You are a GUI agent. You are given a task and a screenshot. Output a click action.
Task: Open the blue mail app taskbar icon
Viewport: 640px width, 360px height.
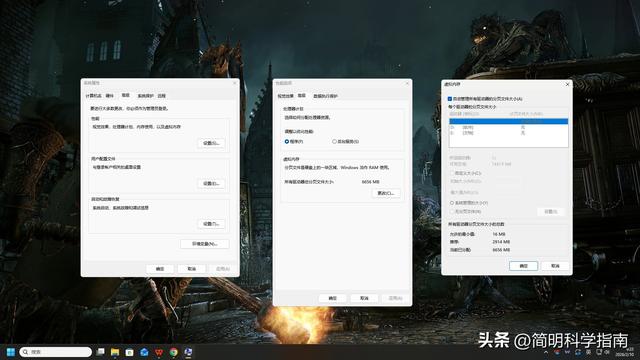tap(144, 352)
